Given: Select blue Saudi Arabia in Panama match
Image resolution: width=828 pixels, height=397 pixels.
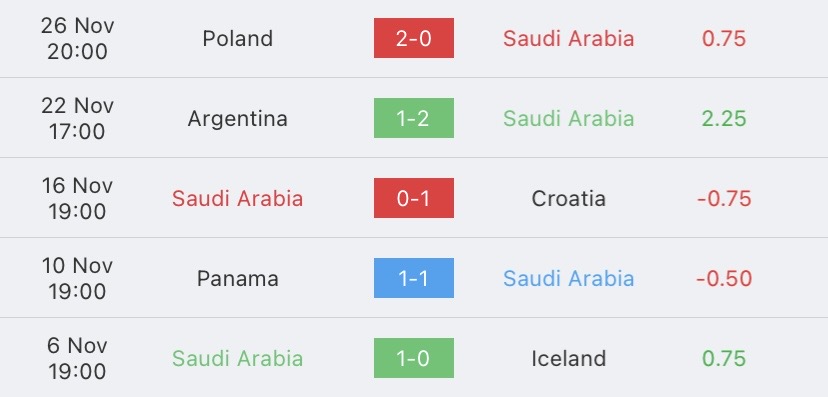Looking at the screenshot, I should [x=568, y=278].
